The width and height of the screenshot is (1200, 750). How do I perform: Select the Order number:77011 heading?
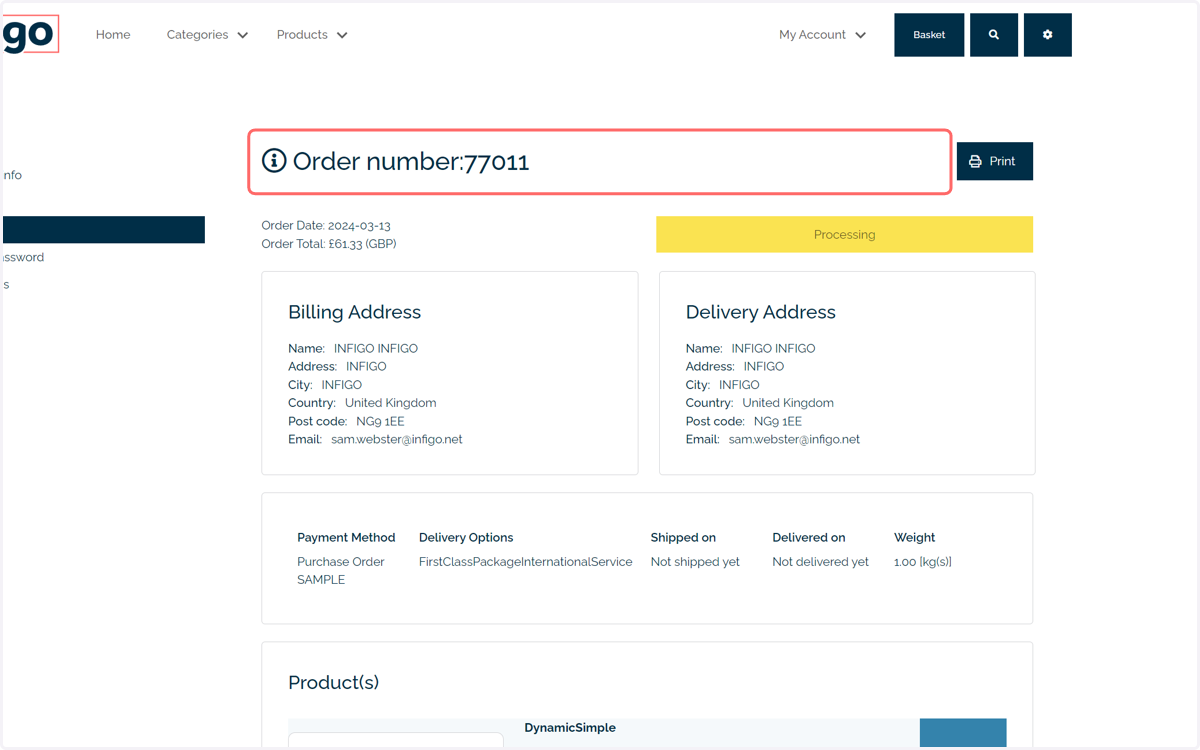tap(411, 161)
